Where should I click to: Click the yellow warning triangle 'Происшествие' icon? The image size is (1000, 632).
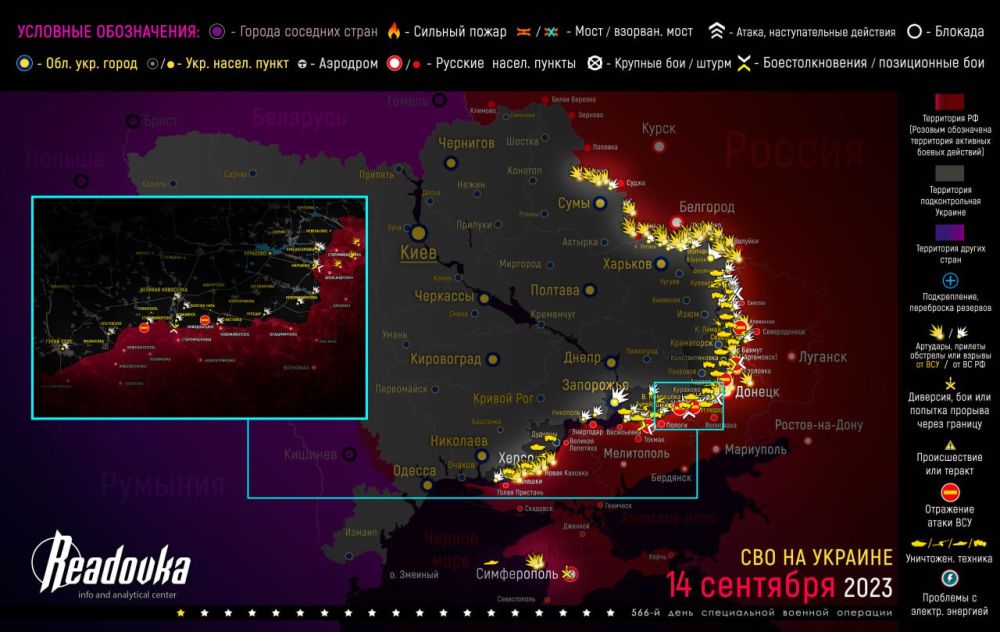click(950, 444)
